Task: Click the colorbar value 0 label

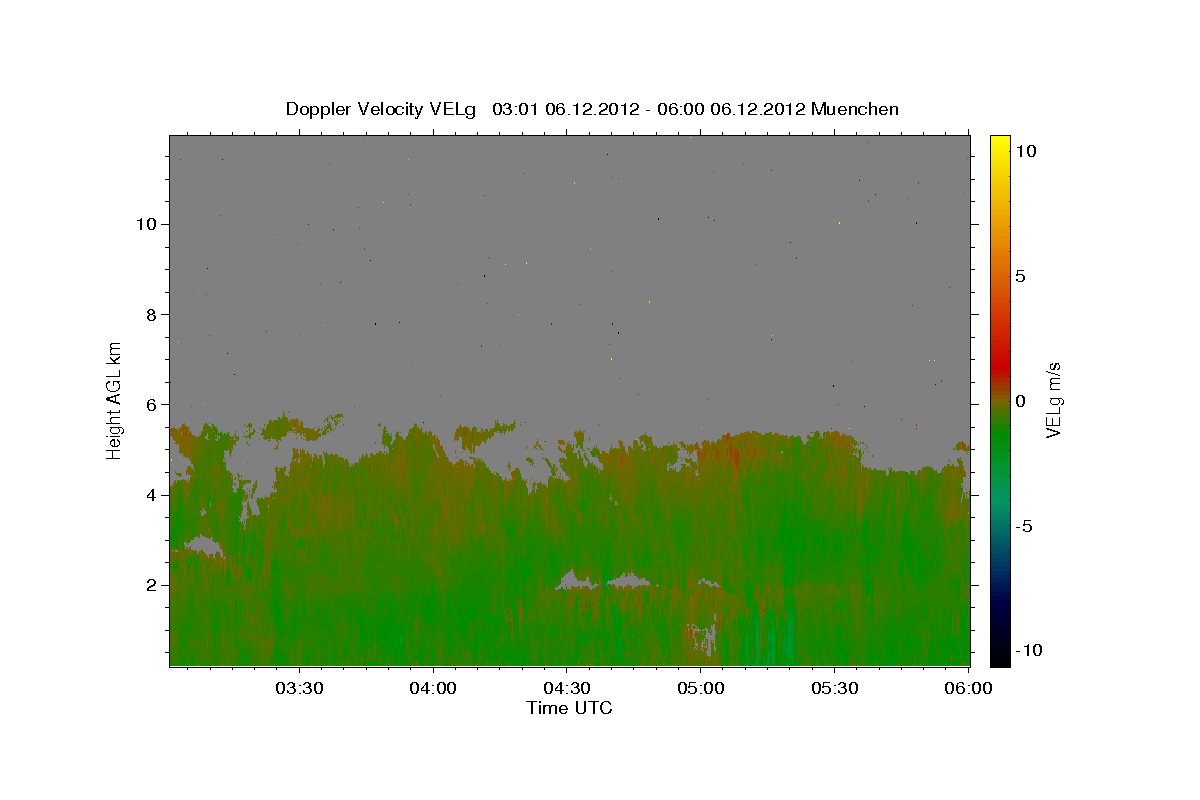Action: click(1020, 401)
